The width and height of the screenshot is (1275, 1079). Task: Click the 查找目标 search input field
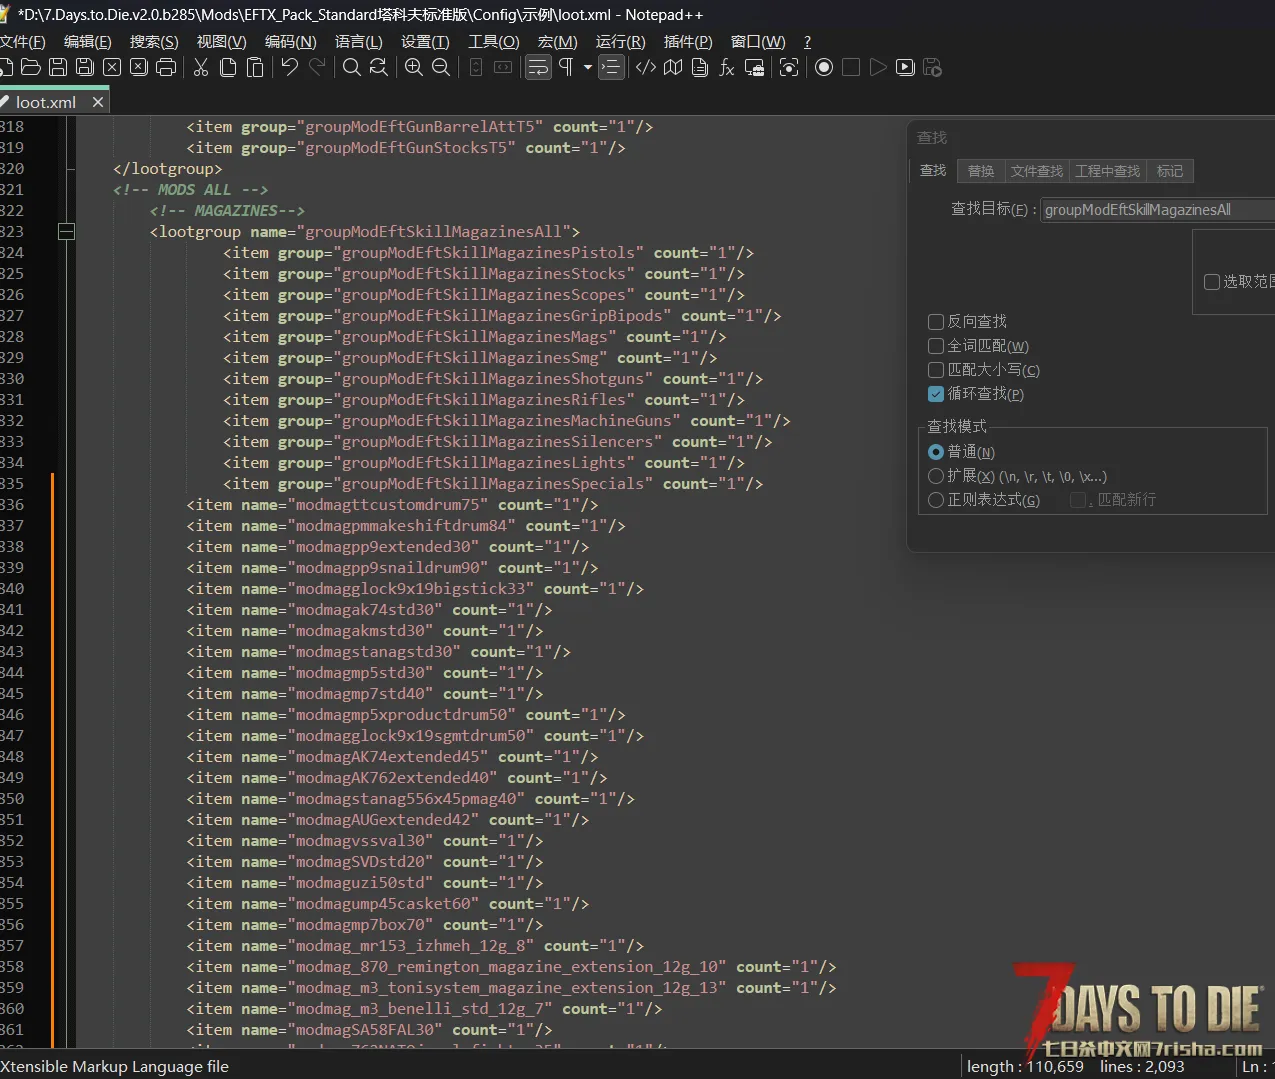tap(1157, 209)
